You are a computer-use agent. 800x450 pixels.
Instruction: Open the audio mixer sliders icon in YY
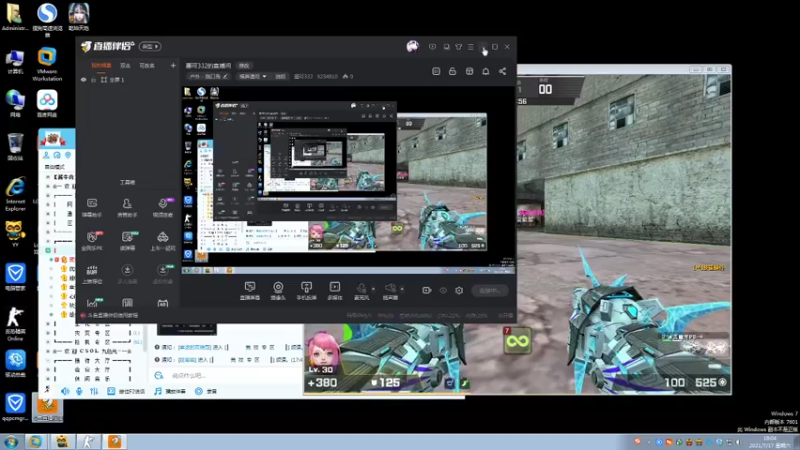point(94,391)
